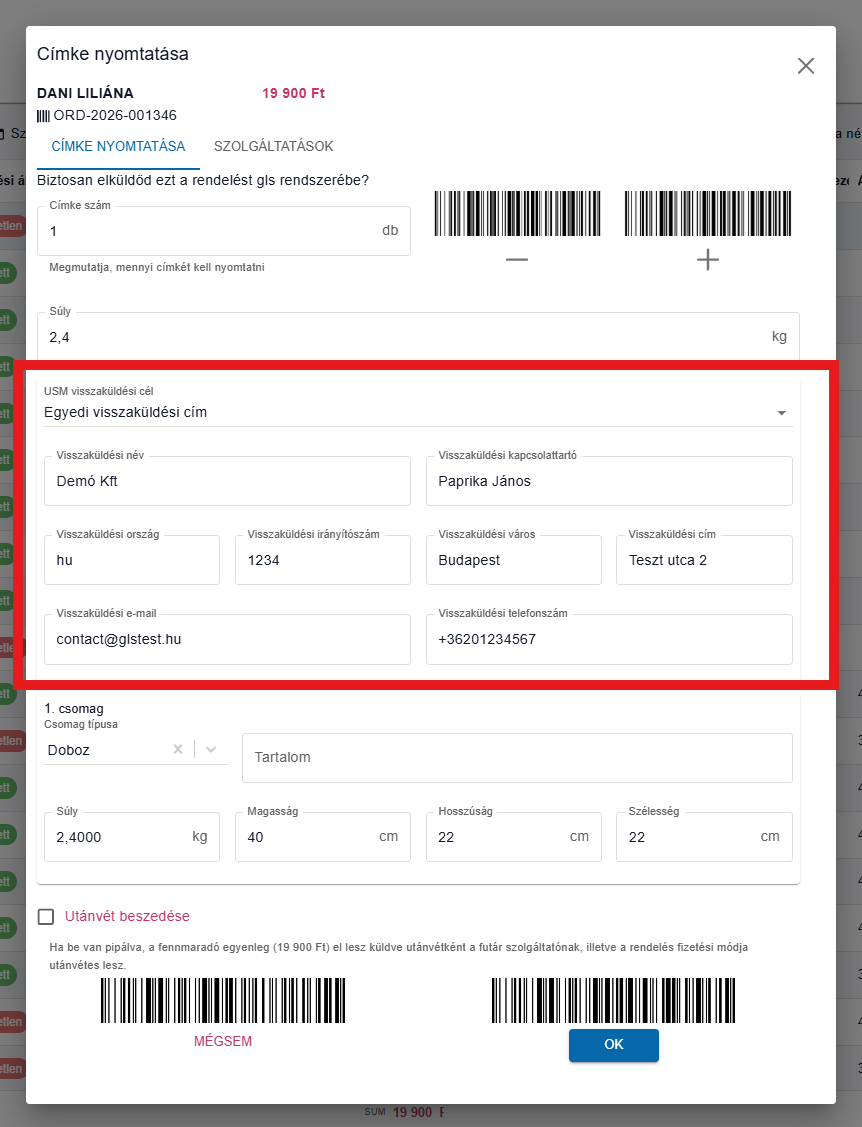Click the barcode icon beside ORD-2026-001346
Viewport: 862px width, 1127px height.
tap(43, 116)
